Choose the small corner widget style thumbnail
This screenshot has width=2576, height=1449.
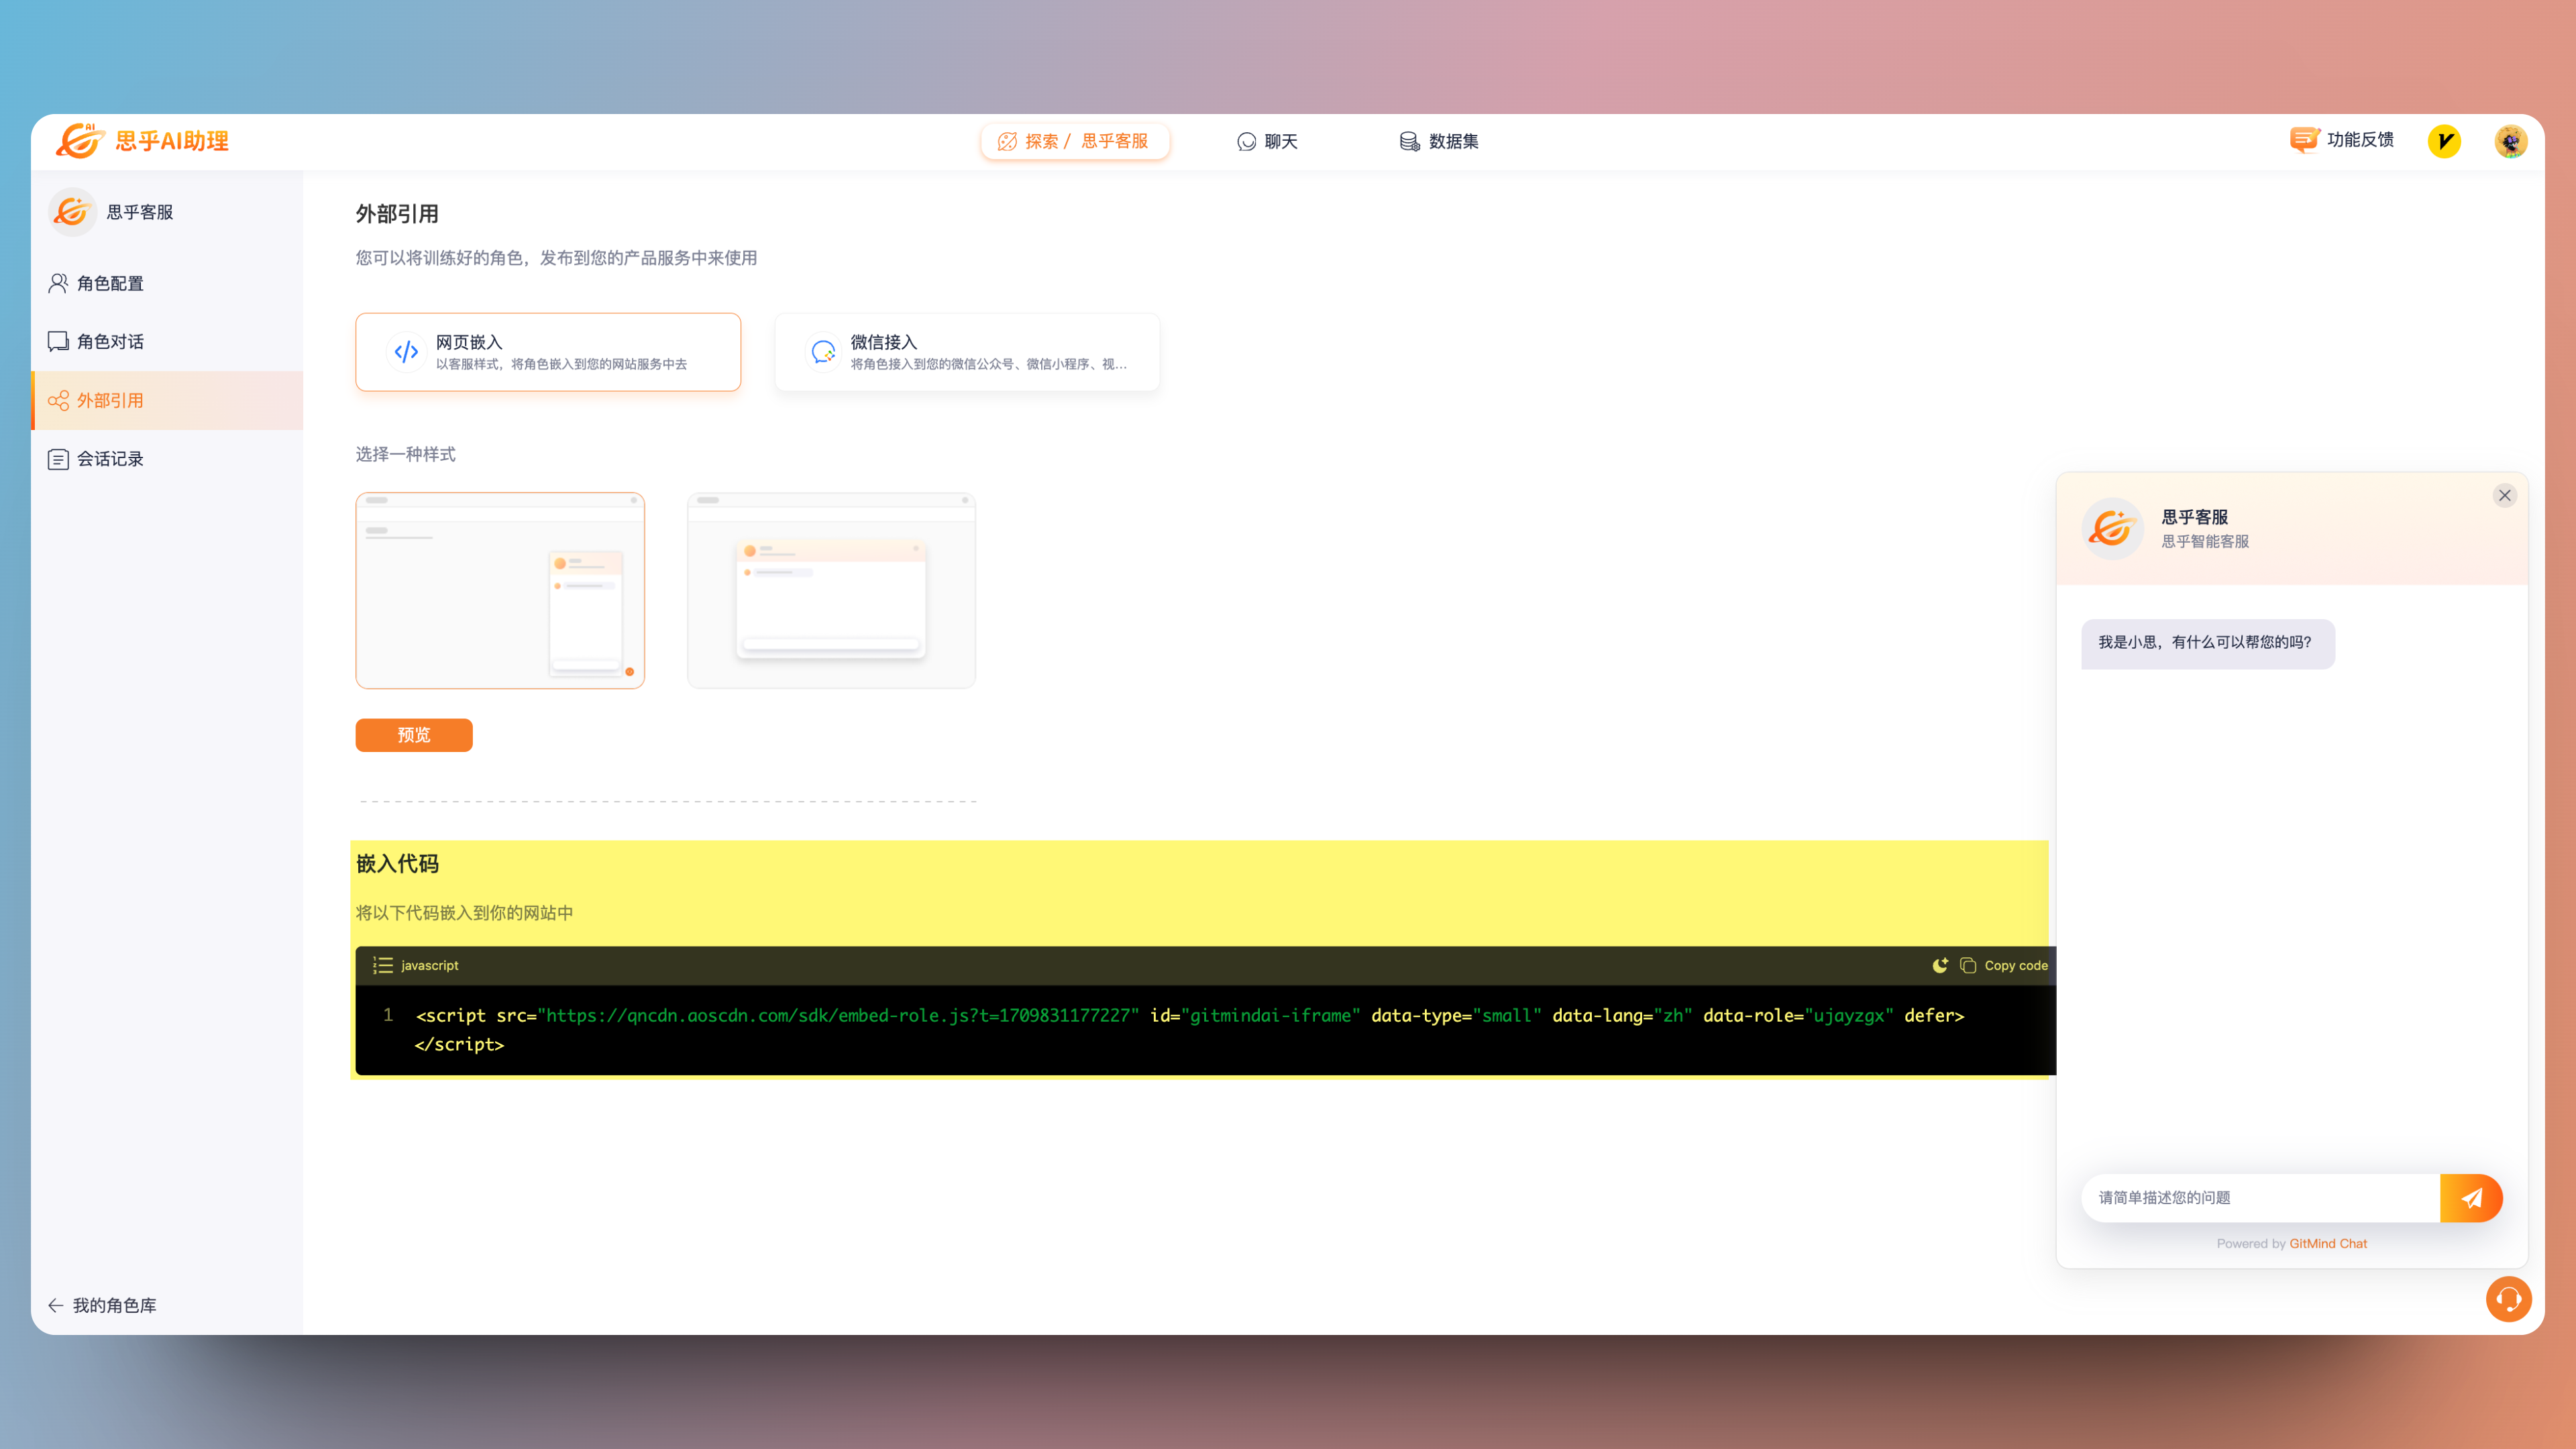pos(500,590)
